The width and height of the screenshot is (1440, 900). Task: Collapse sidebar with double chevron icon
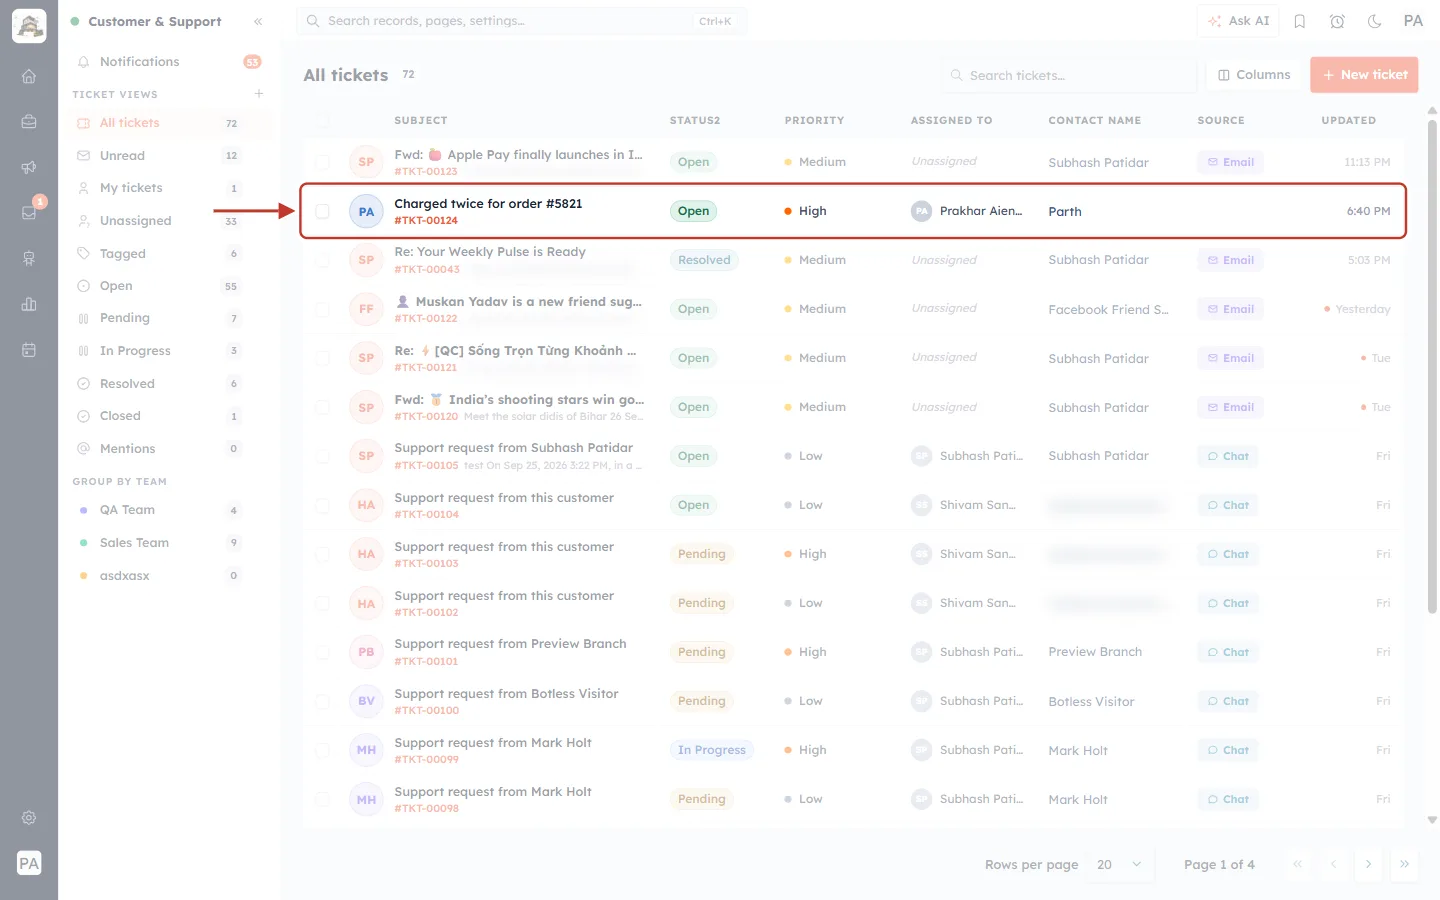[258, 21]
